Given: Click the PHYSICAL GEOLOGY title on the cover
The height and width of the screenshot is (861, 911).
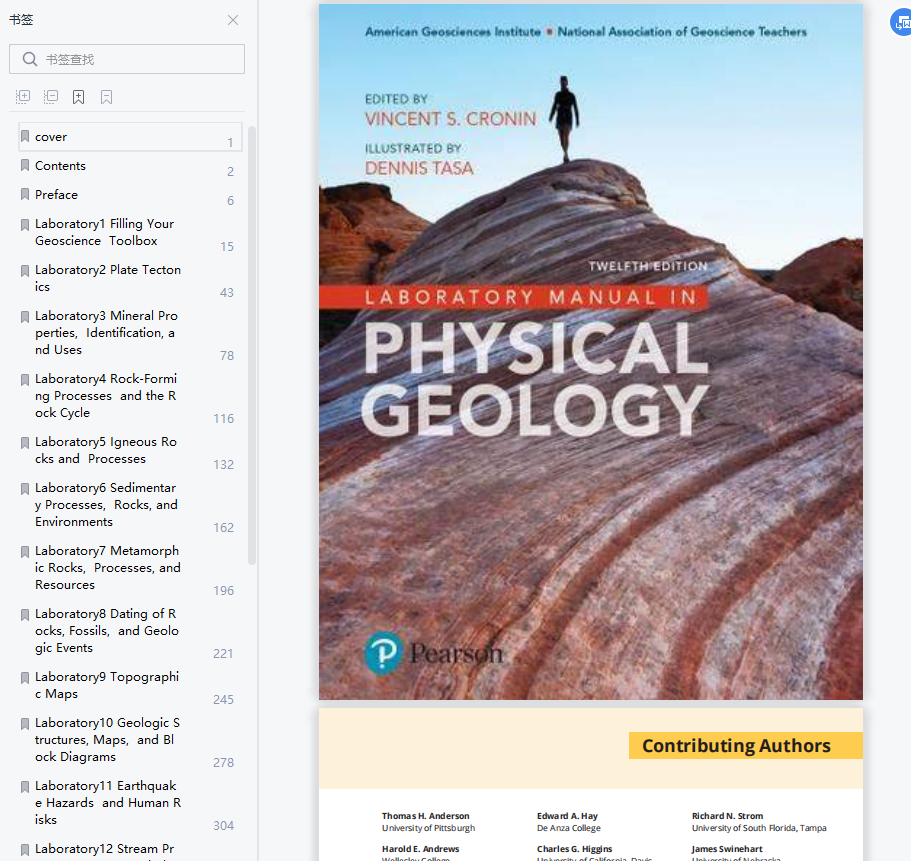Looking at the screenshot, I should pos(535,378).
